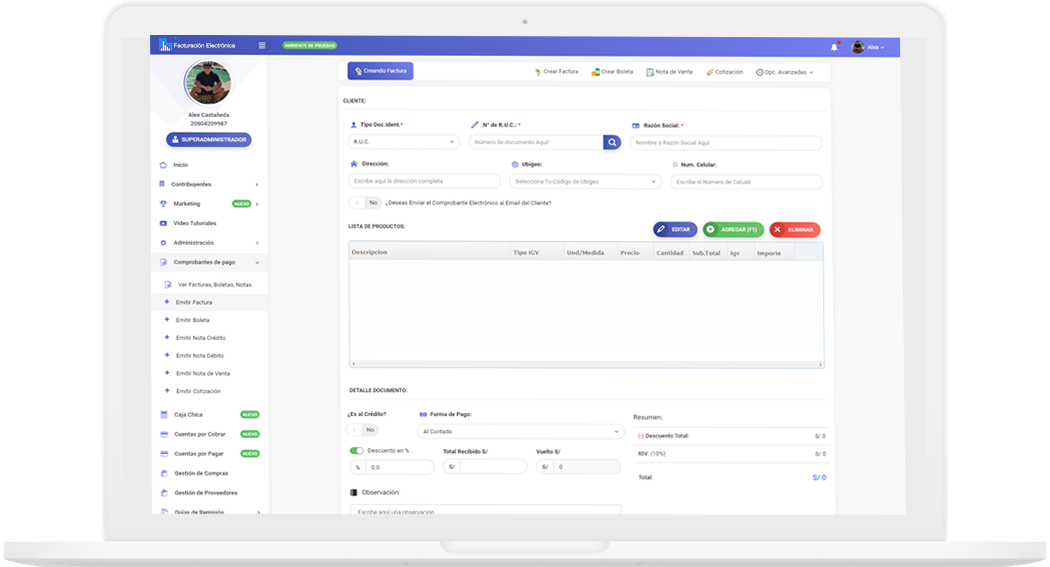
Task: Disable the Descuento en % toggle
Action: pos(356,451)
